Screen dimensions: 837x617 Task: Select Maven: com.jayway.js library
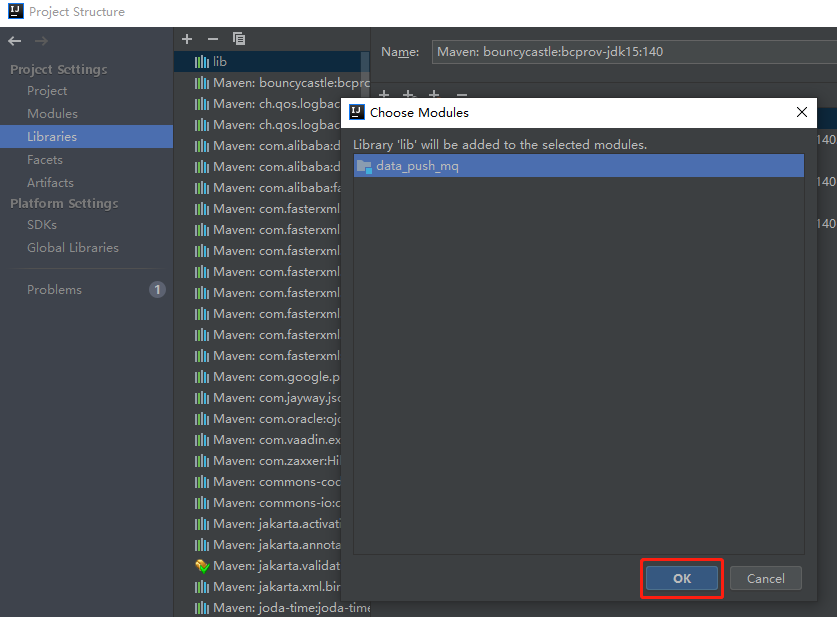pyautogui.click(x=258, y=398)
